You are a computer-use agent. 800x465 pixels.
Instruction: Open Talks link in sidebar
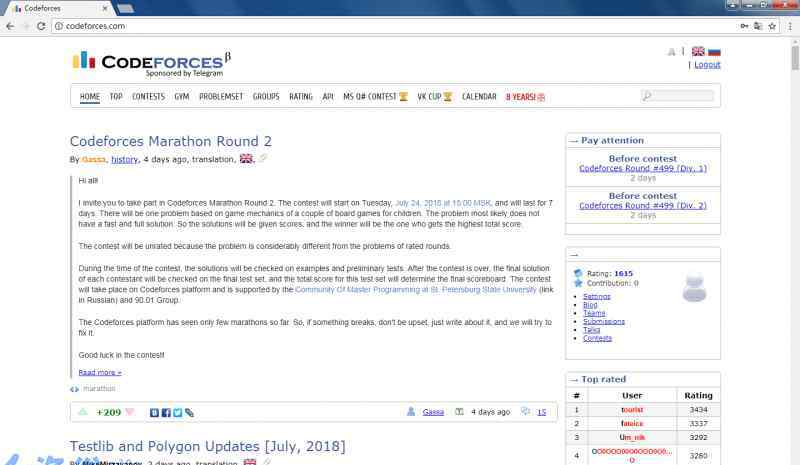click(x=591, y=330)
